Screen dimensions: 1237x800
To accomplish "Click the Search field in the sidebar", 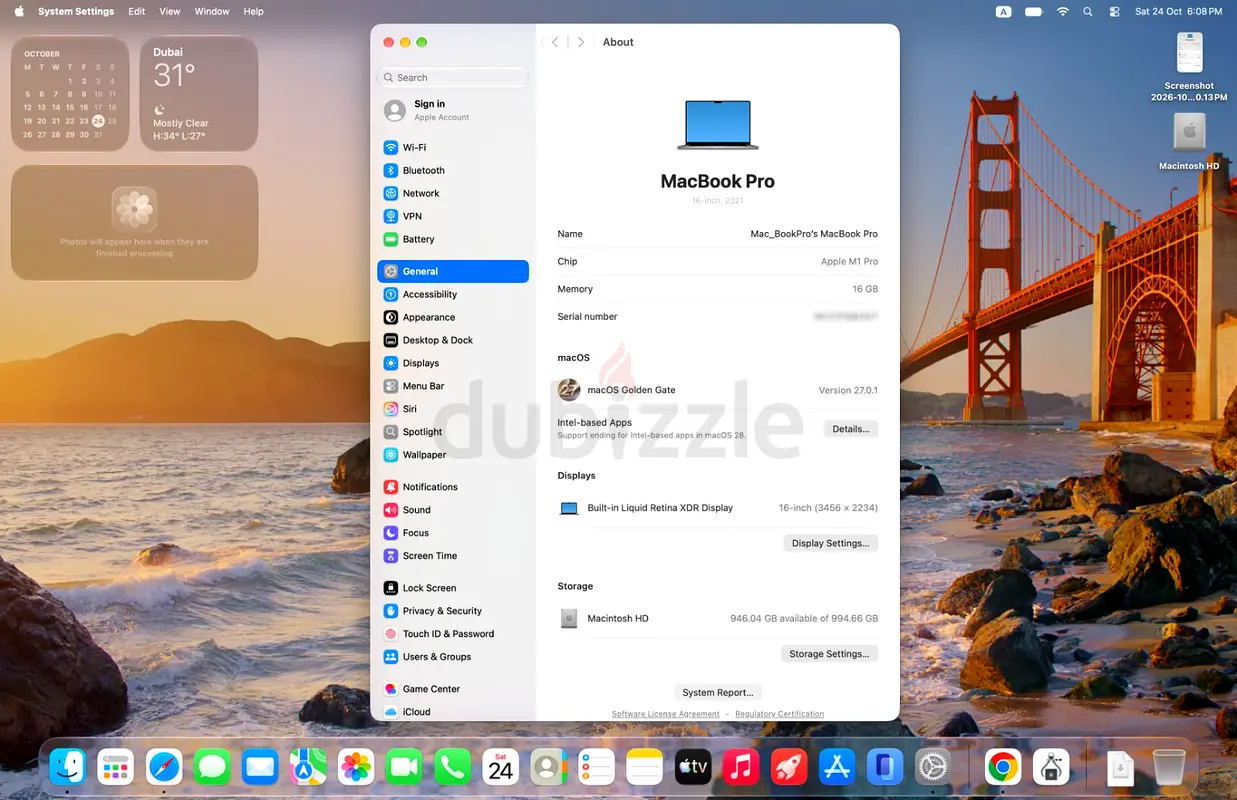I will pos(453,77).
